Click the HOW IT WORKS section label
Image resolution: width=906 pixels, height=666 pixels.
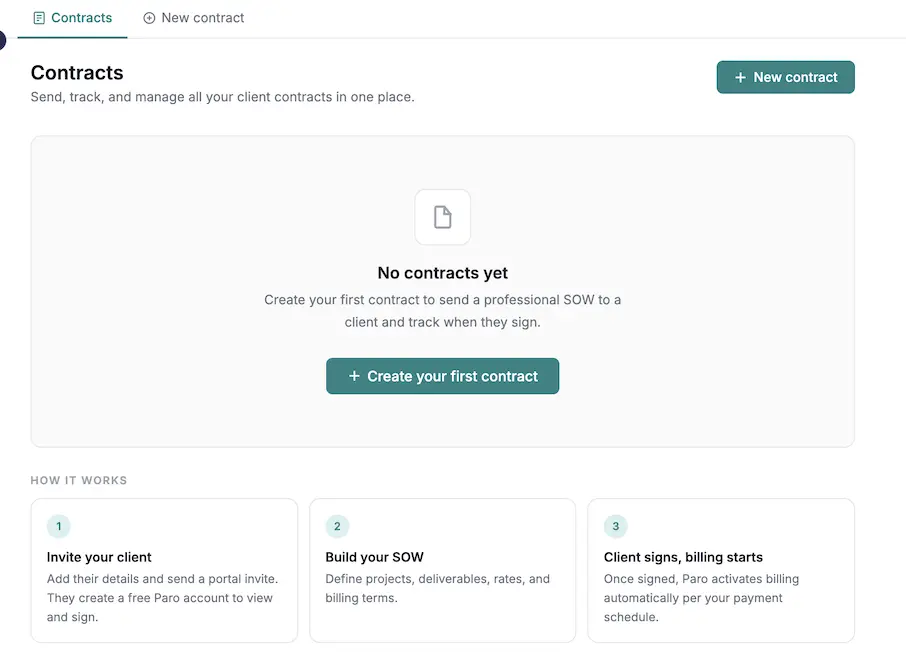78,480
